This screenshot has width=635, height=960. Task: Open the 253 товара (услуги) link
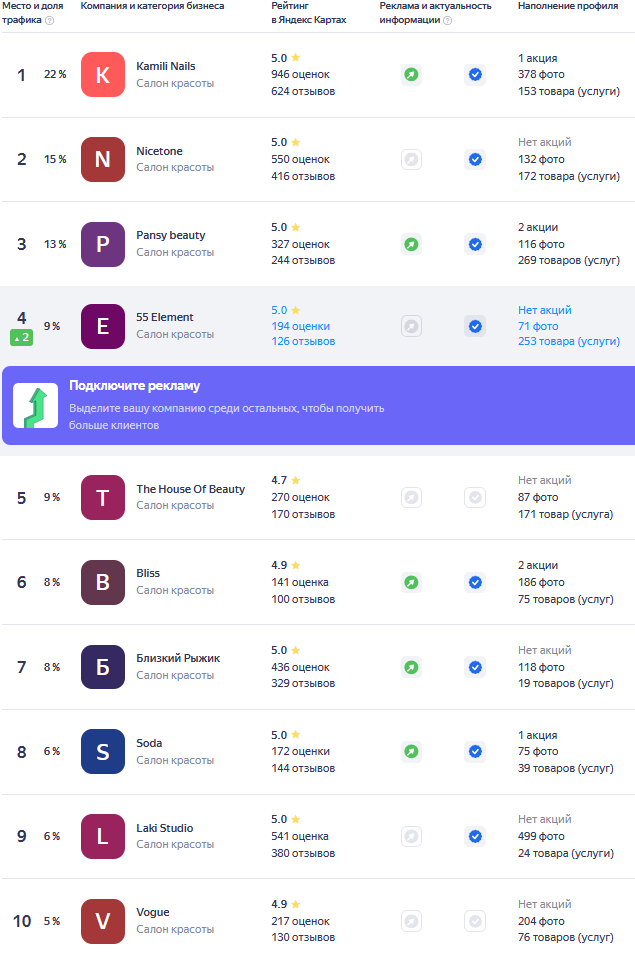(x=569, y=342)
